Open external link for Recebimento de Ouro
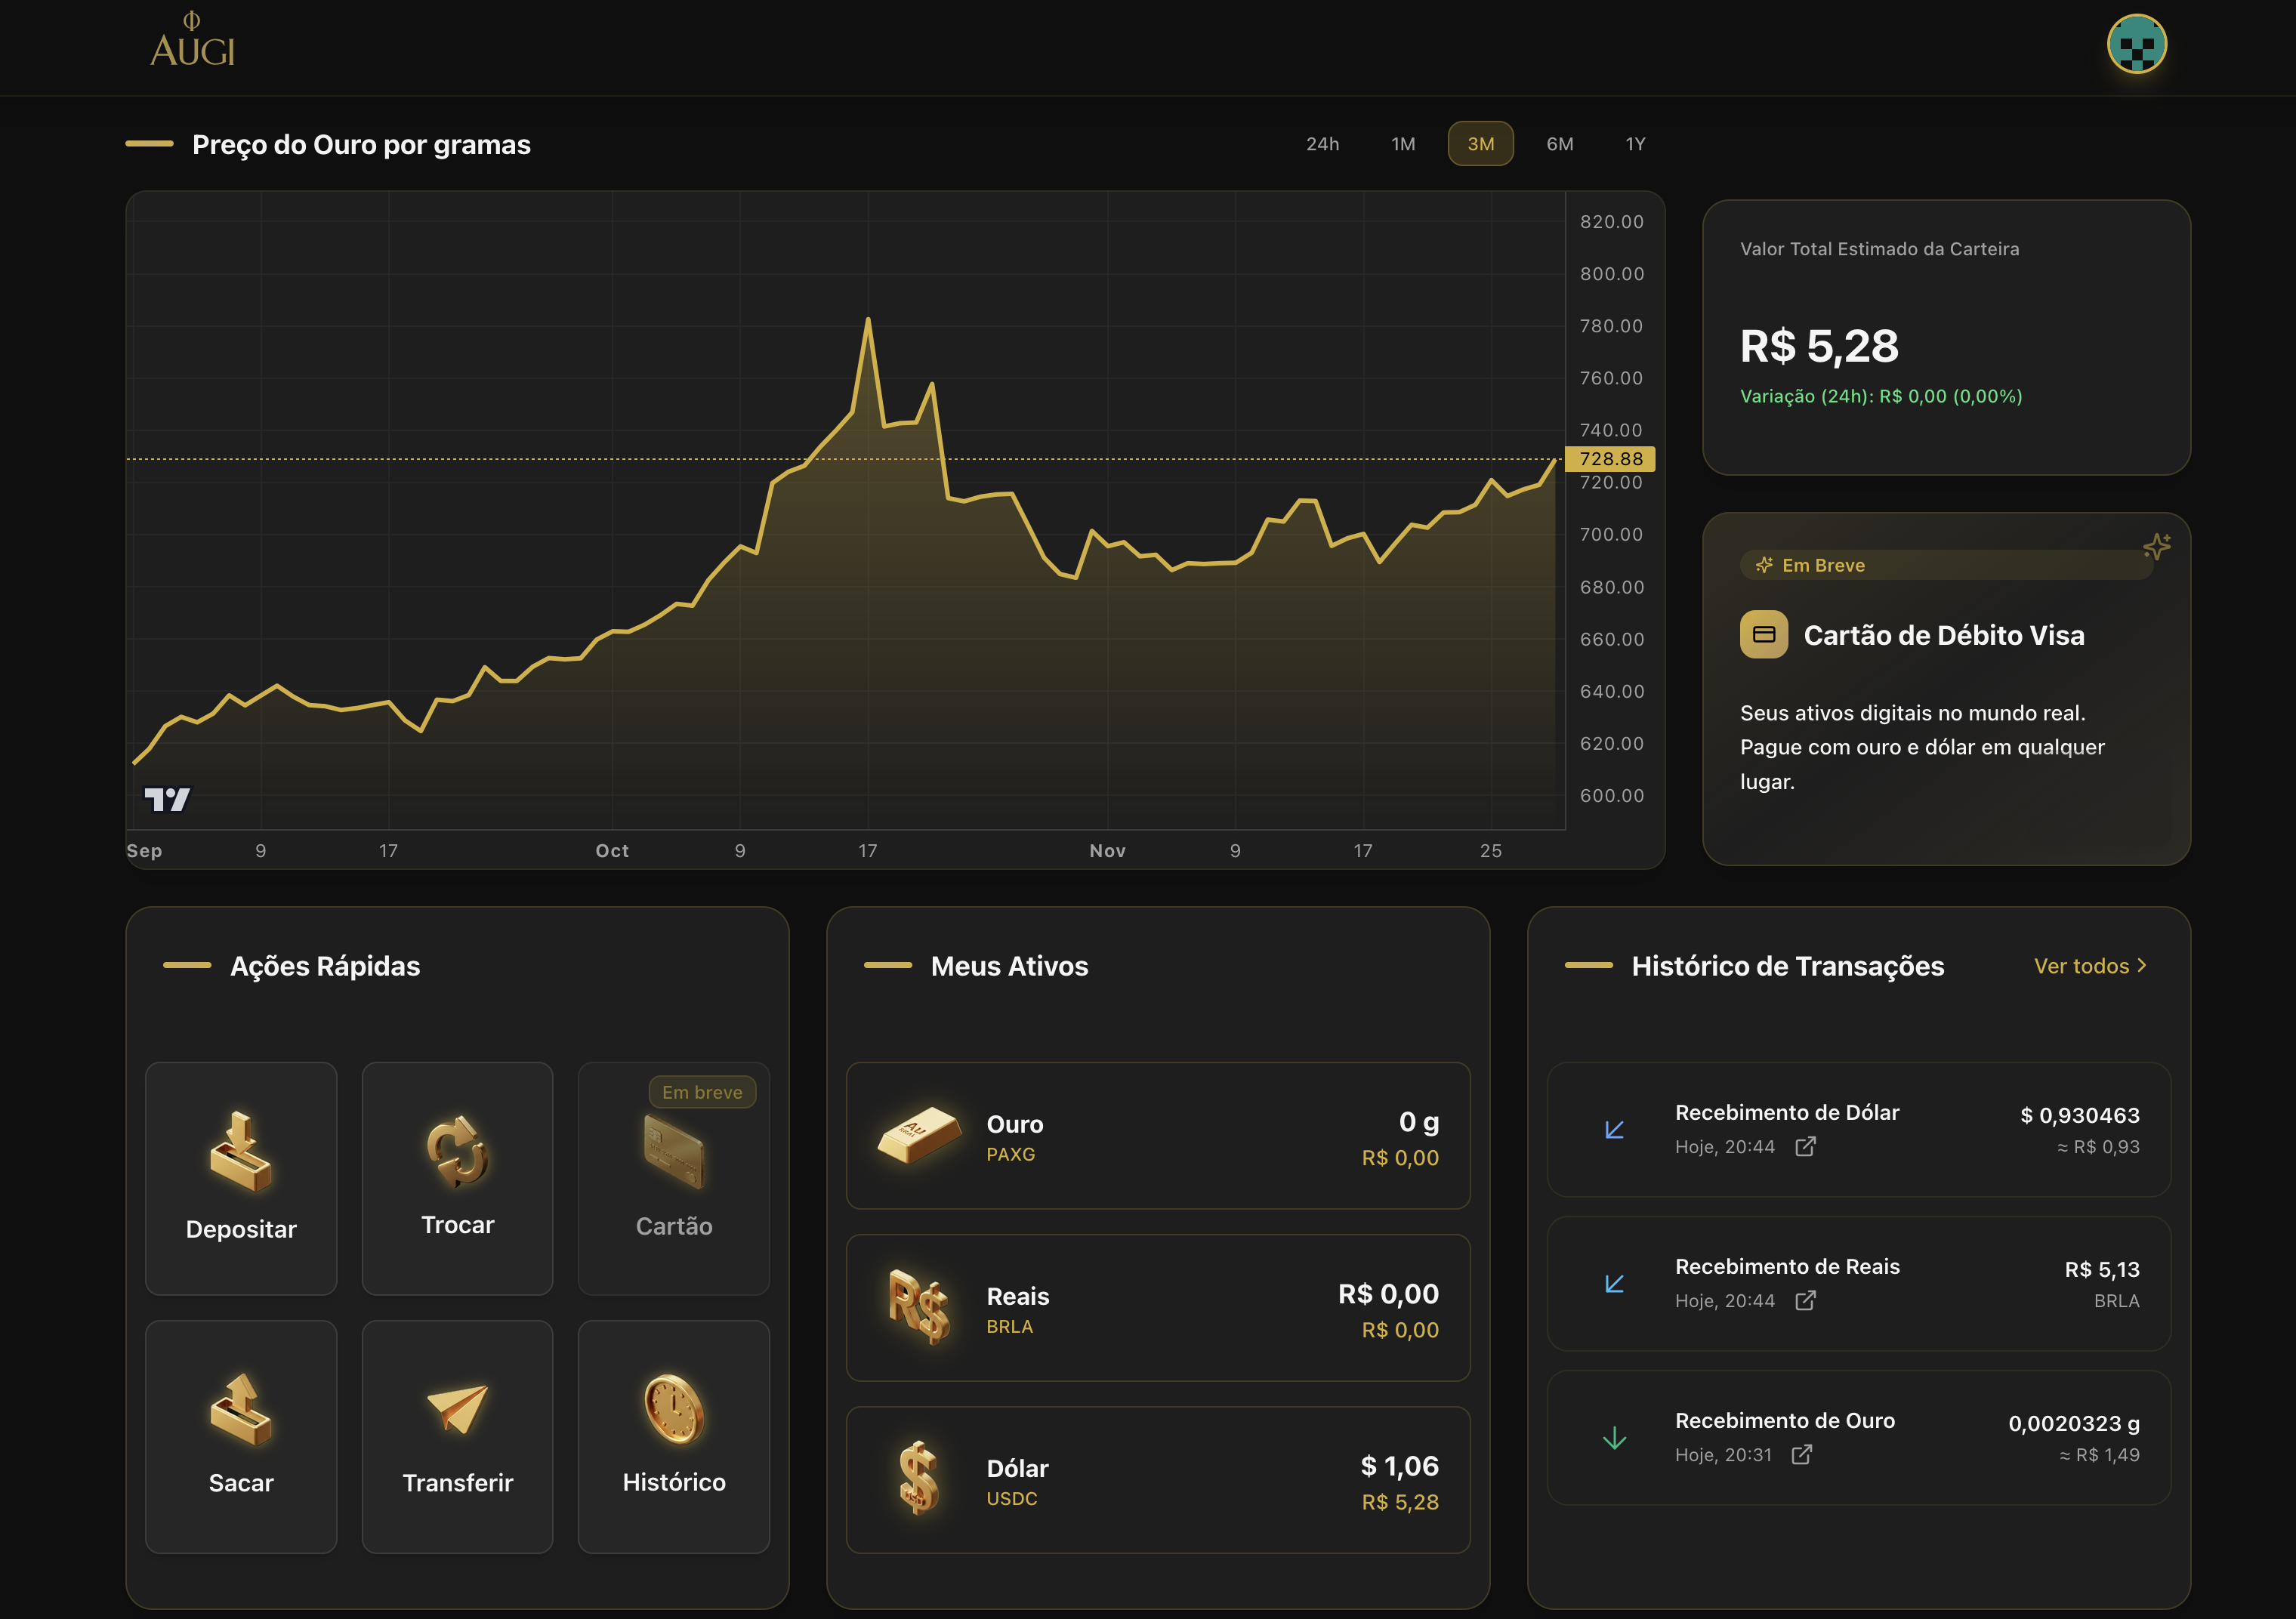This screenshot has width=2296, height=1619. coord(1804,1455)
